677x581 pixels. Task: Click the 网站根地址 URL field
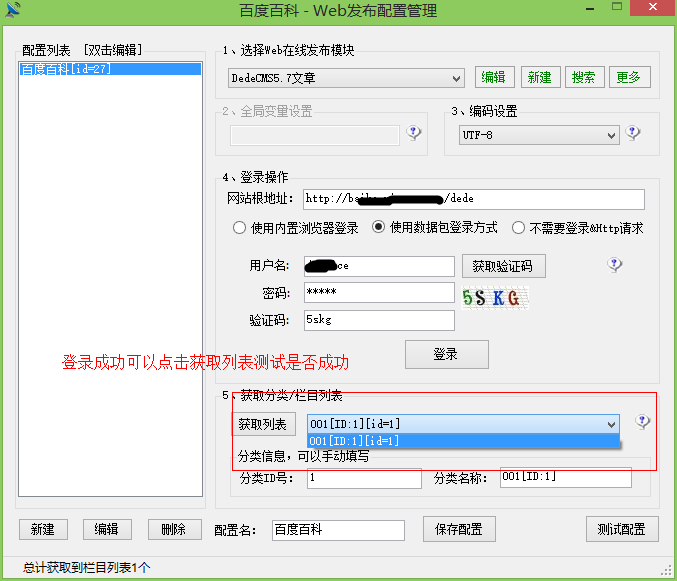coord(472,199)
